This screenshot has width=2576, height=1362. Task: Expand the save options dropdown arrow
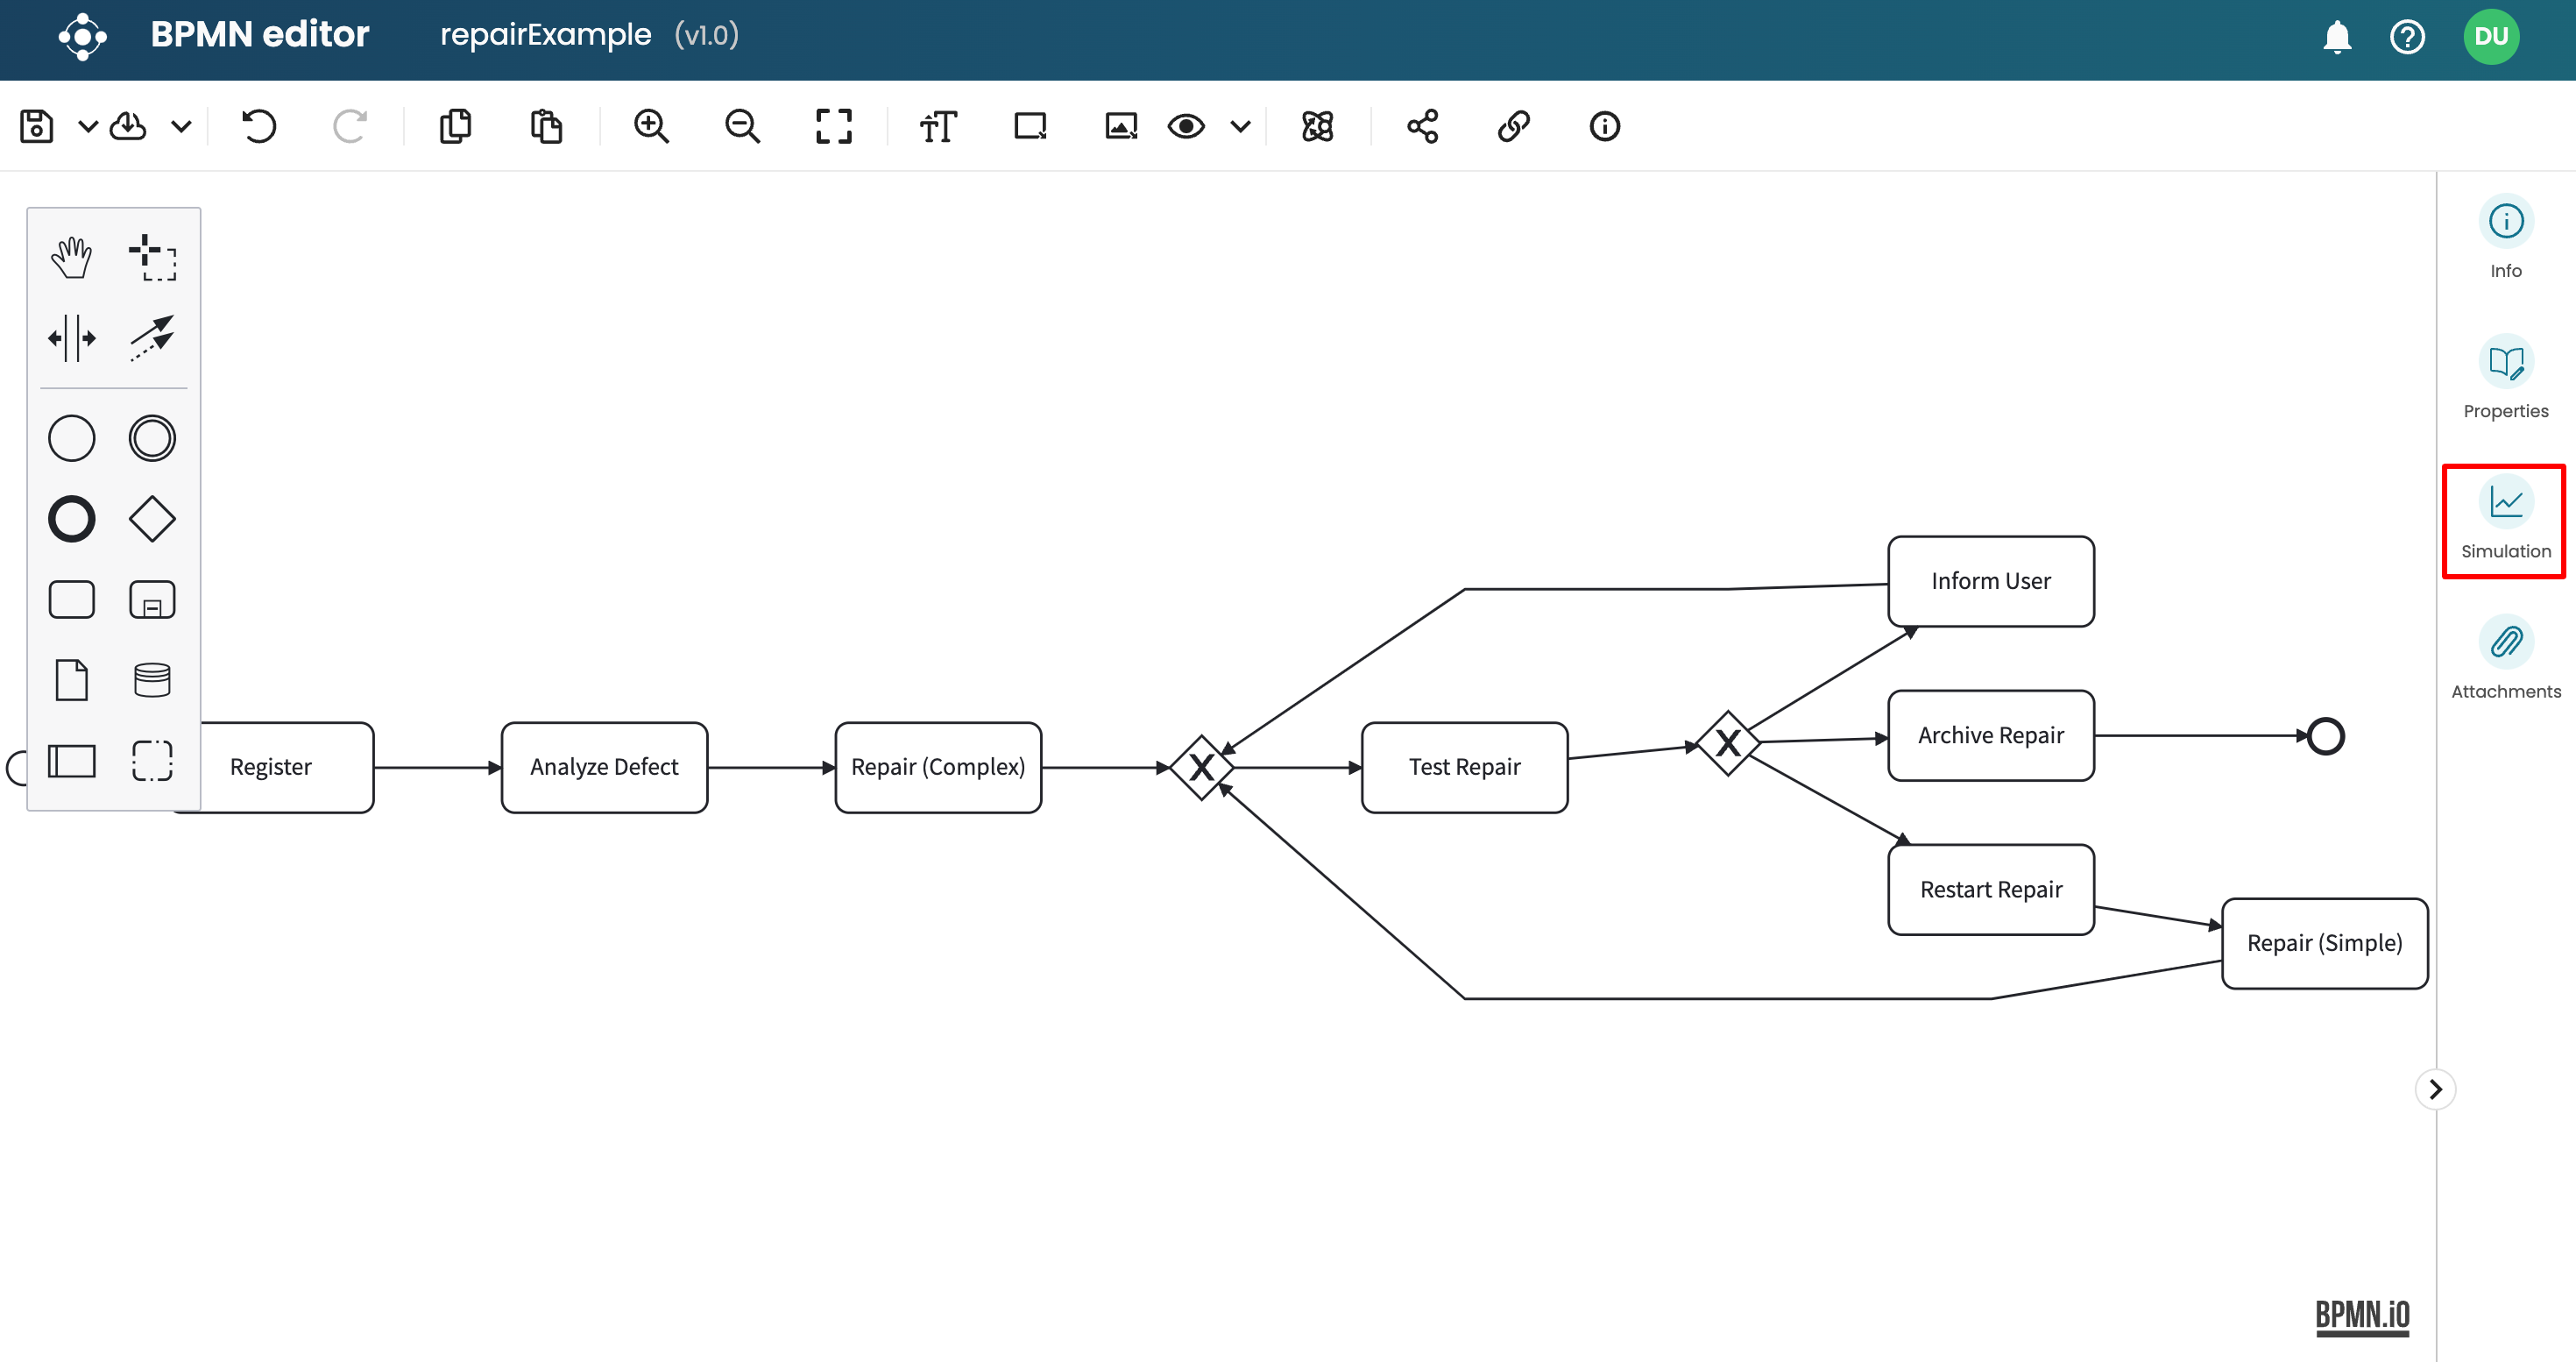(x=88, y=126)
